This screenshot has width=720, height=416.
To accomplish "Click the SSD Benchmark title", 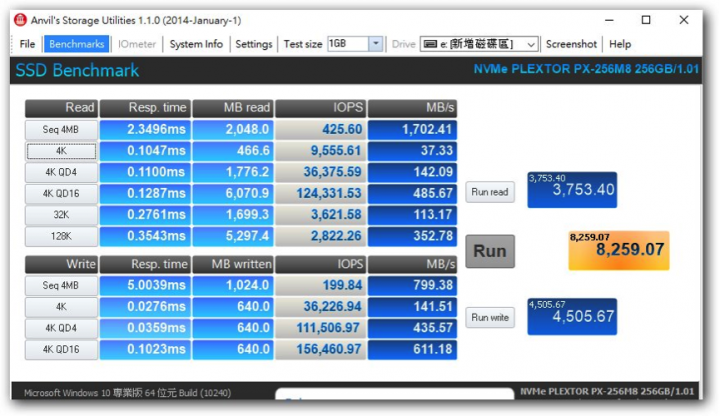I will 77,70.
